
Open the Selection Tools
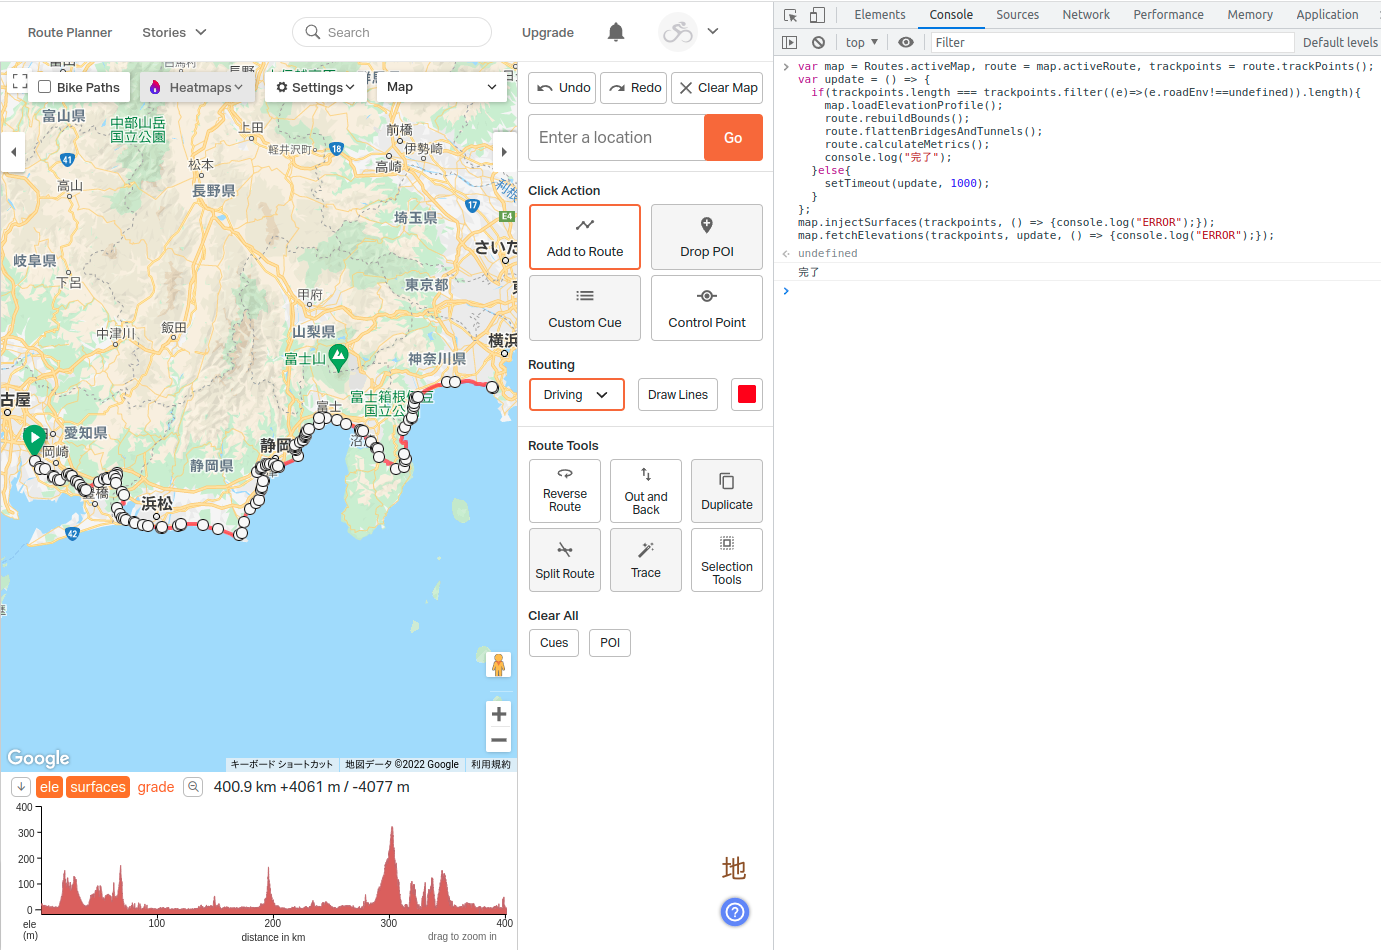click(727, 560)
